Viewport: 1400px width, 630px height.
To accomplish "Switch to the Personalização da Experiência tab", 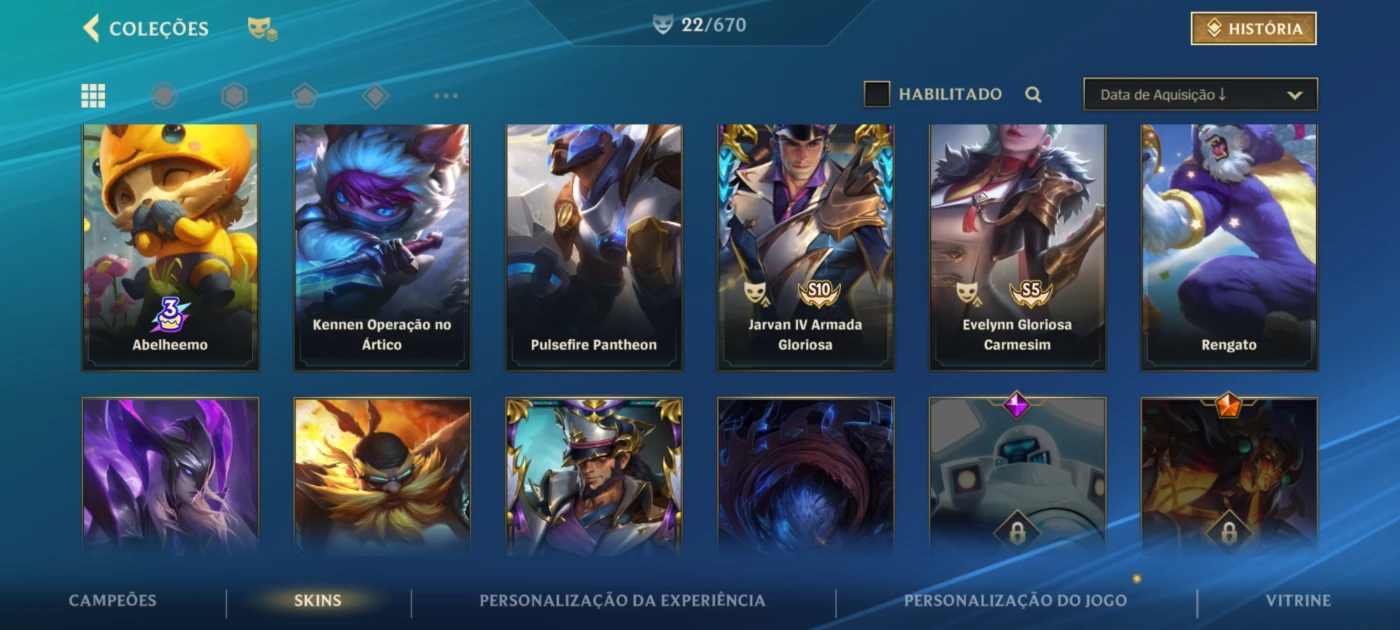I will tap(622, 601).
